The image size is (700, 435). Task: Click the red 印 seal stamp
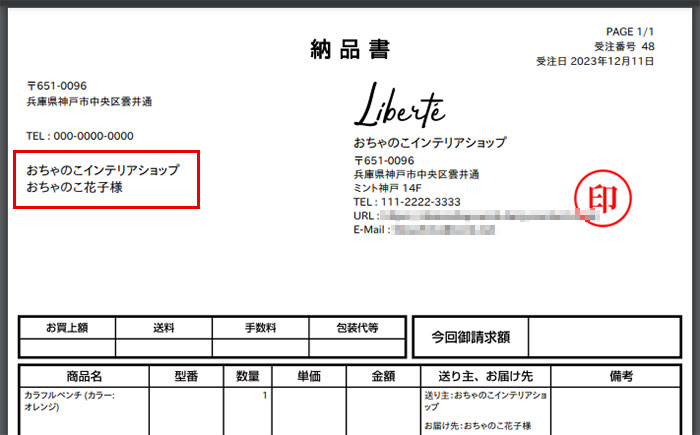(603, 198)
